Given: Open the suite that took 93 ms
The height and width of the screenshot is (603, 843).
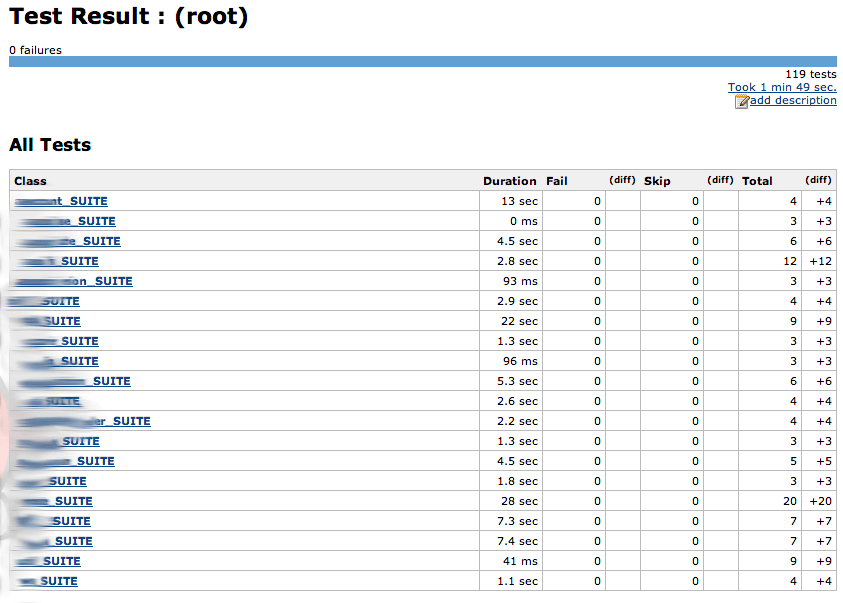Looking at the screenshot, I should (73, 281).
